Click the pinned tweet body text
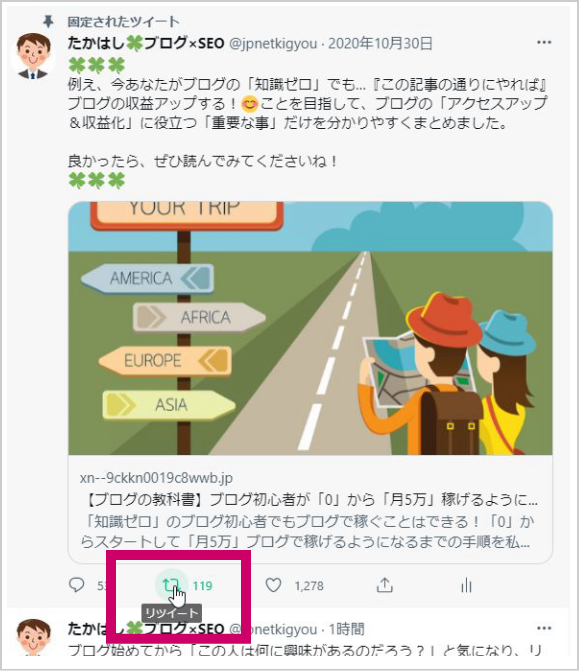 [x=307, y=123]
